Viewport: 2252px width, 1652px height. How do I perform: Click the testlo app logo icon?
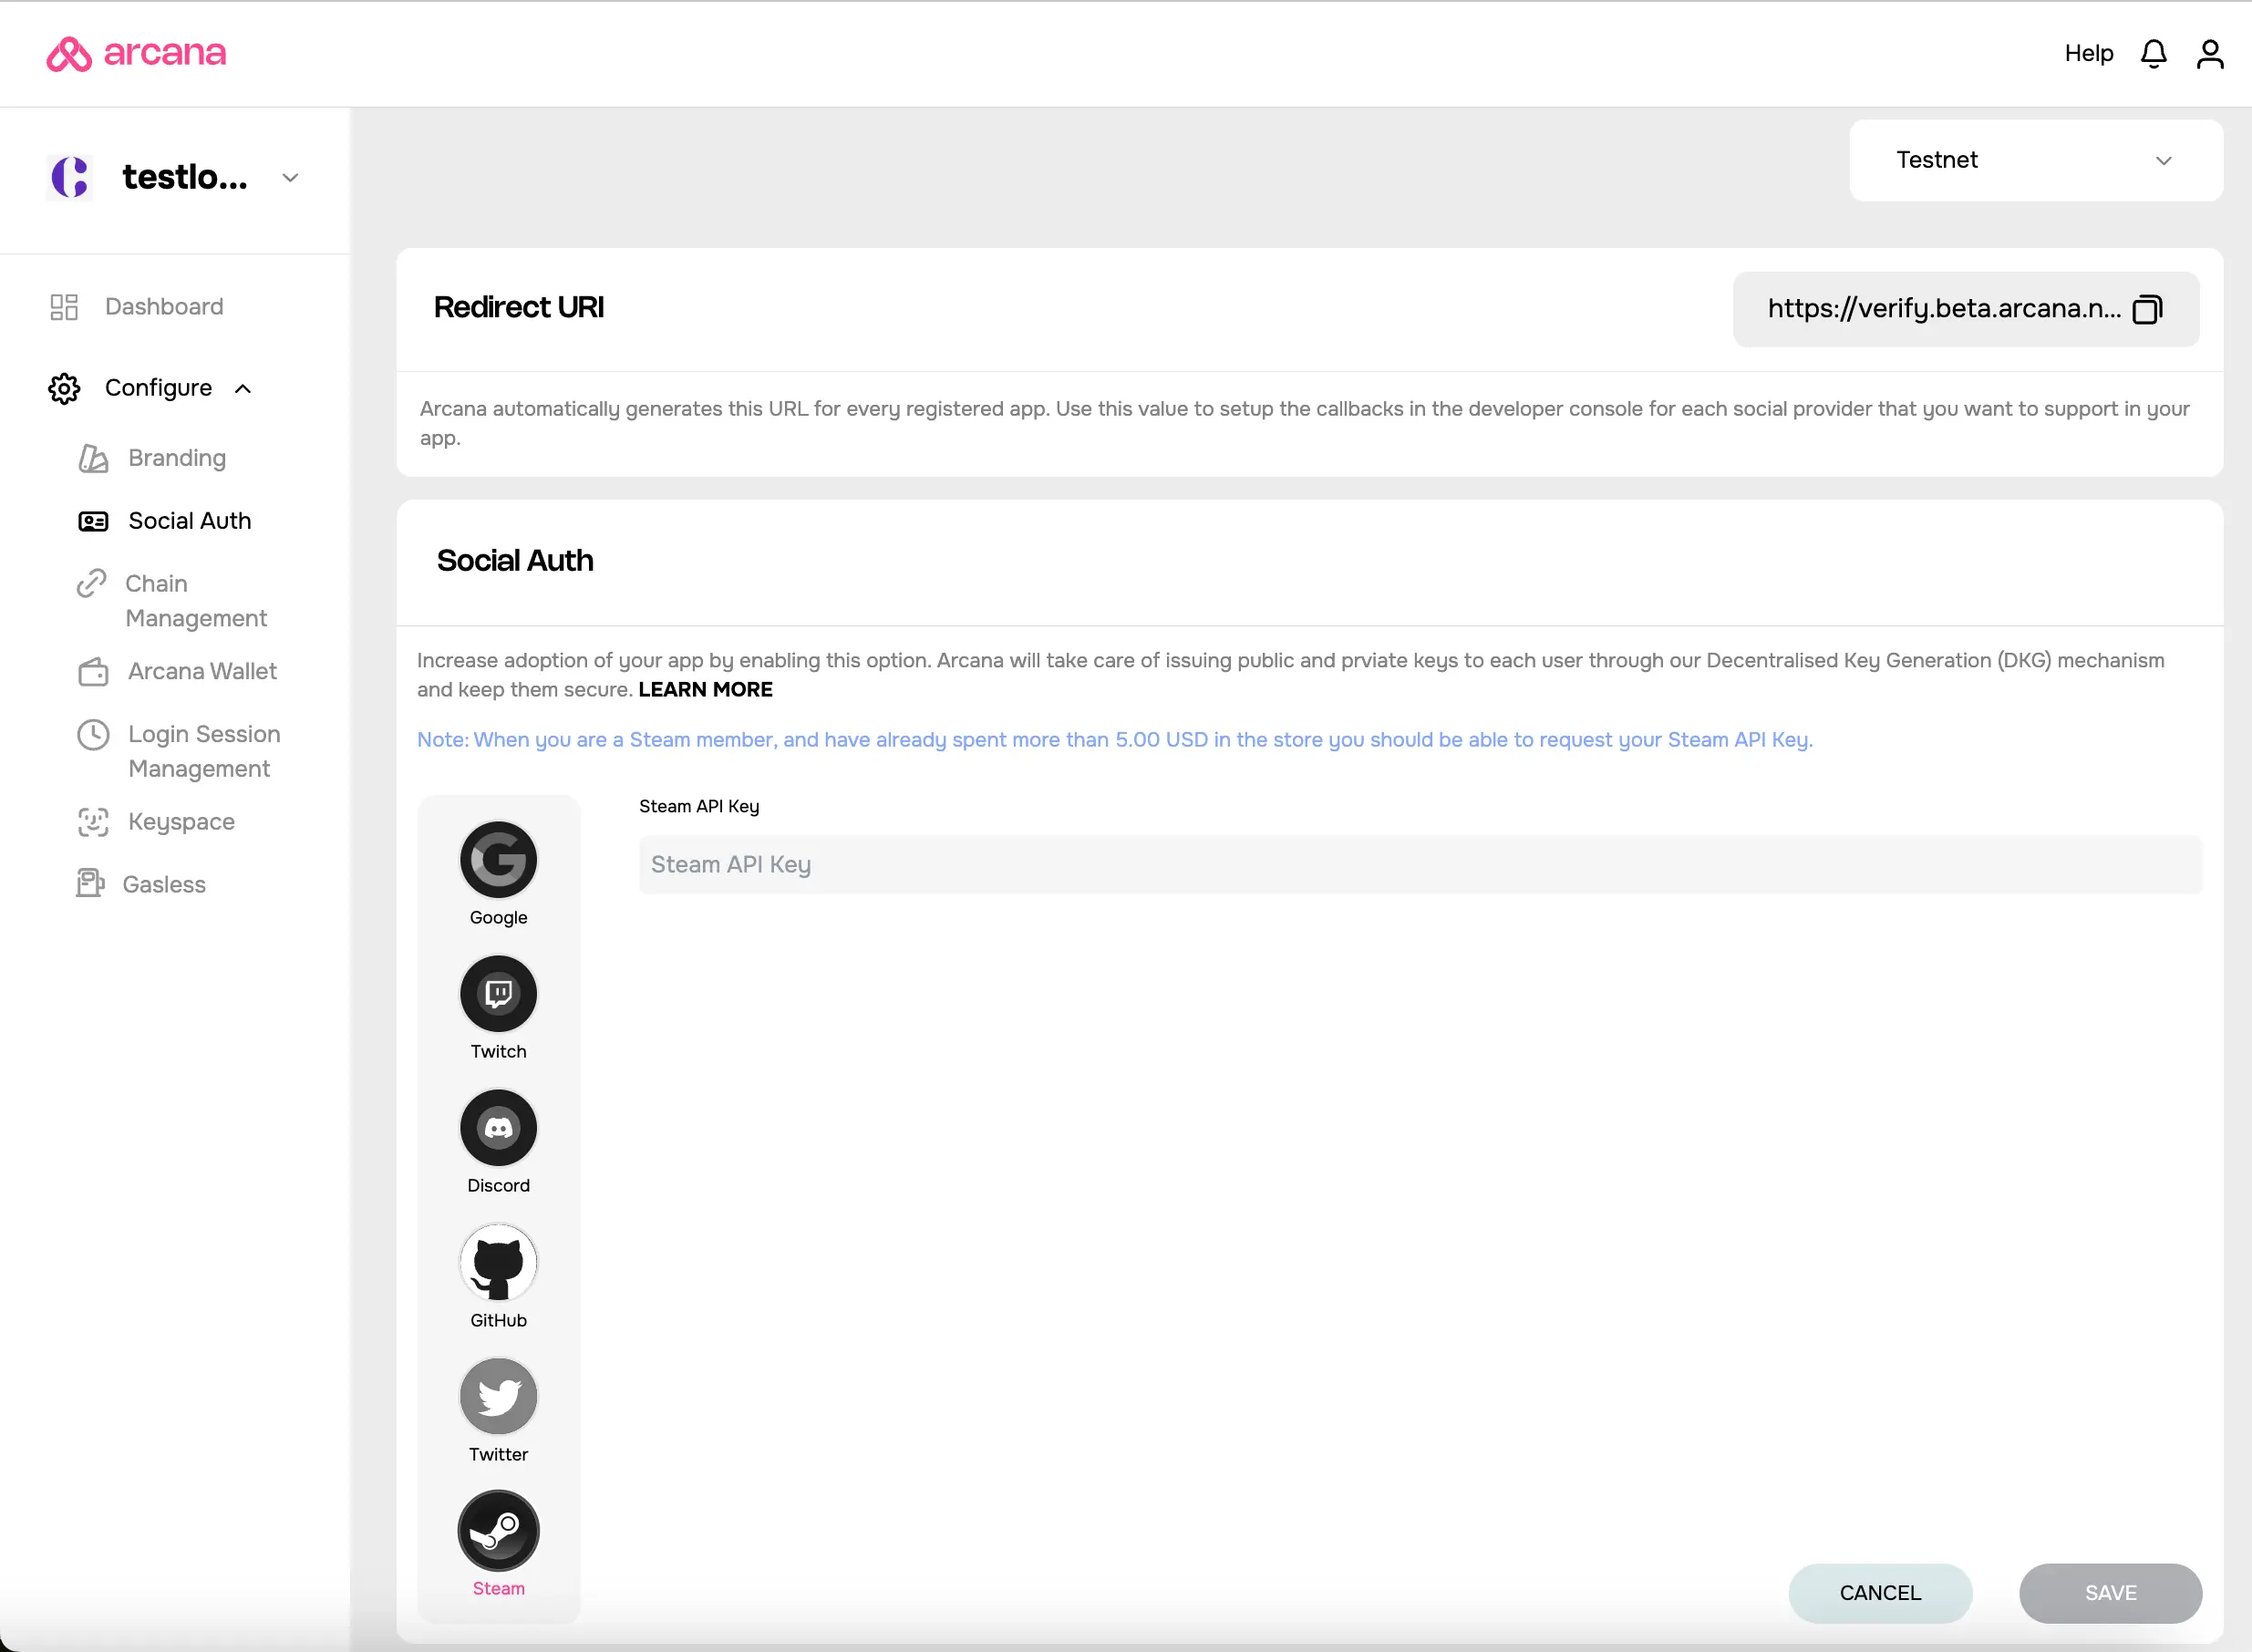tap(70, 178)
